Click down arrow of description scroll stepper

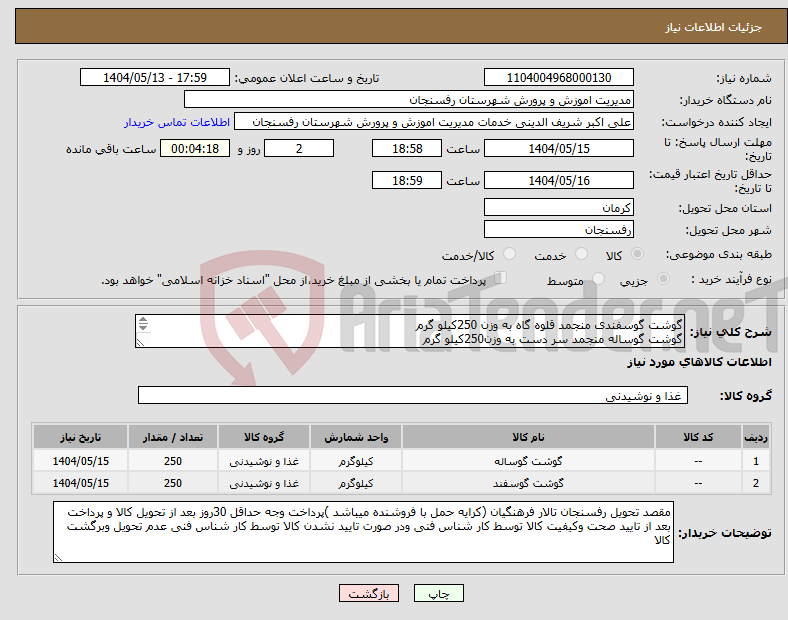tap(143, 327)
